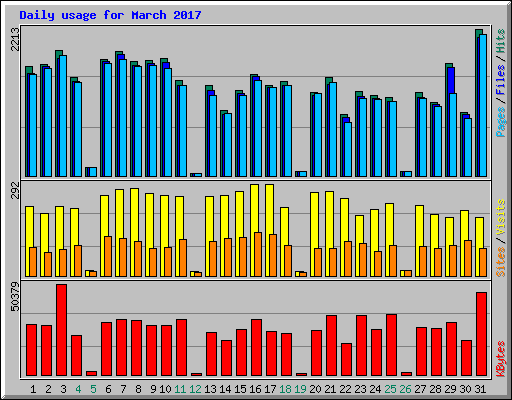This screenshot has height=400, width=512.
Task: Click the 292 y-axis maximum label
Action: [x=15, y=190]
